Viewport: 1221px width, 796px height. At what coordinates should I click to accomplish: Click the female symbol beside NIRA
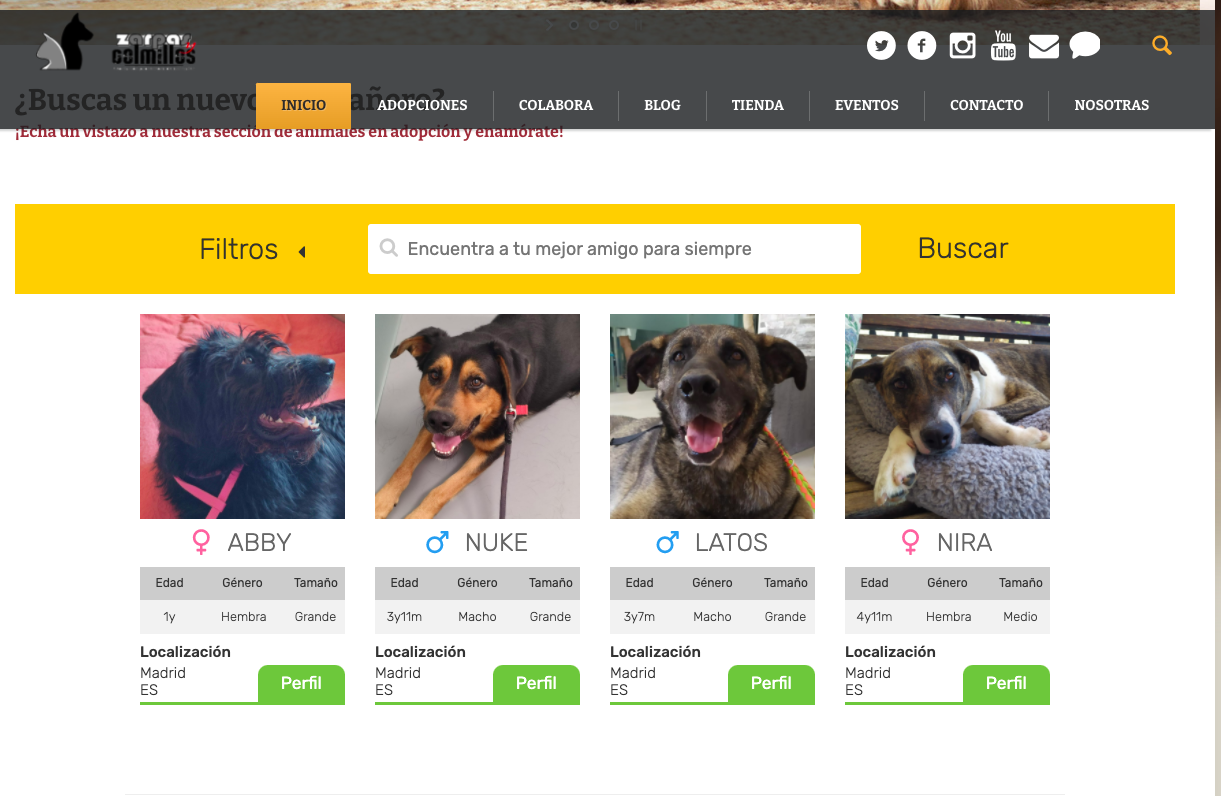910,542
